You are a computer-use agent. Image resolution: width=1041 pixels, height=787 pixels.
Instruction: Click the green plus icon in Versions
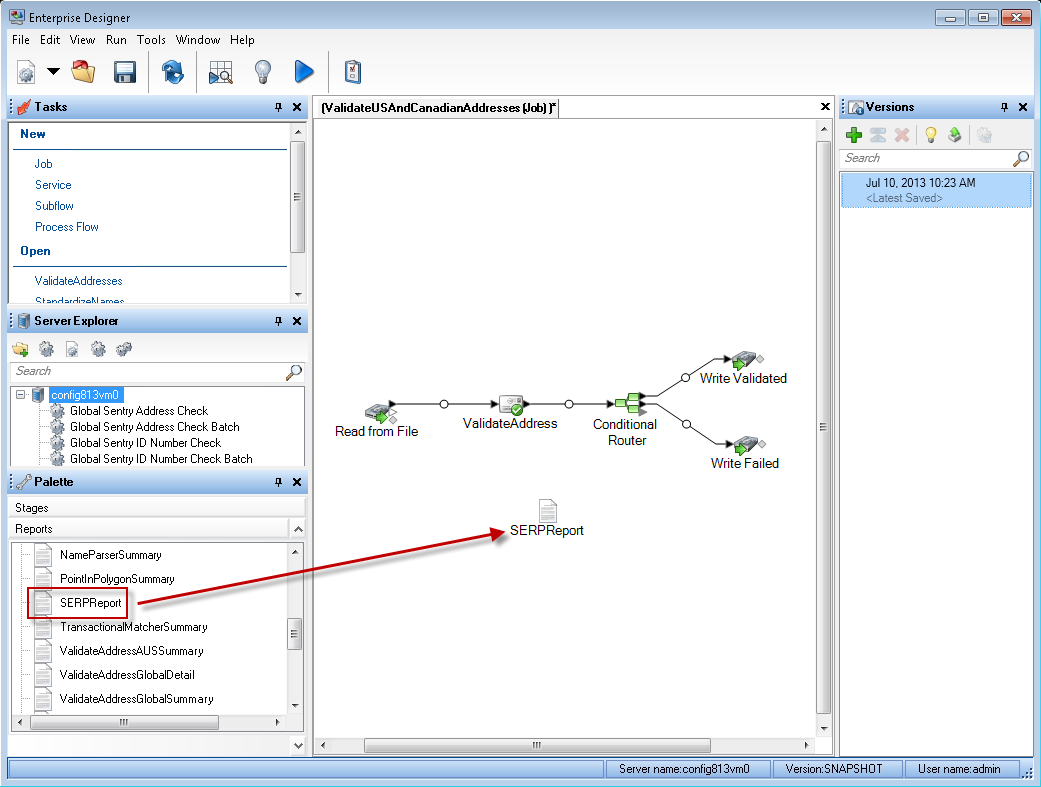(x=854, y=135)
